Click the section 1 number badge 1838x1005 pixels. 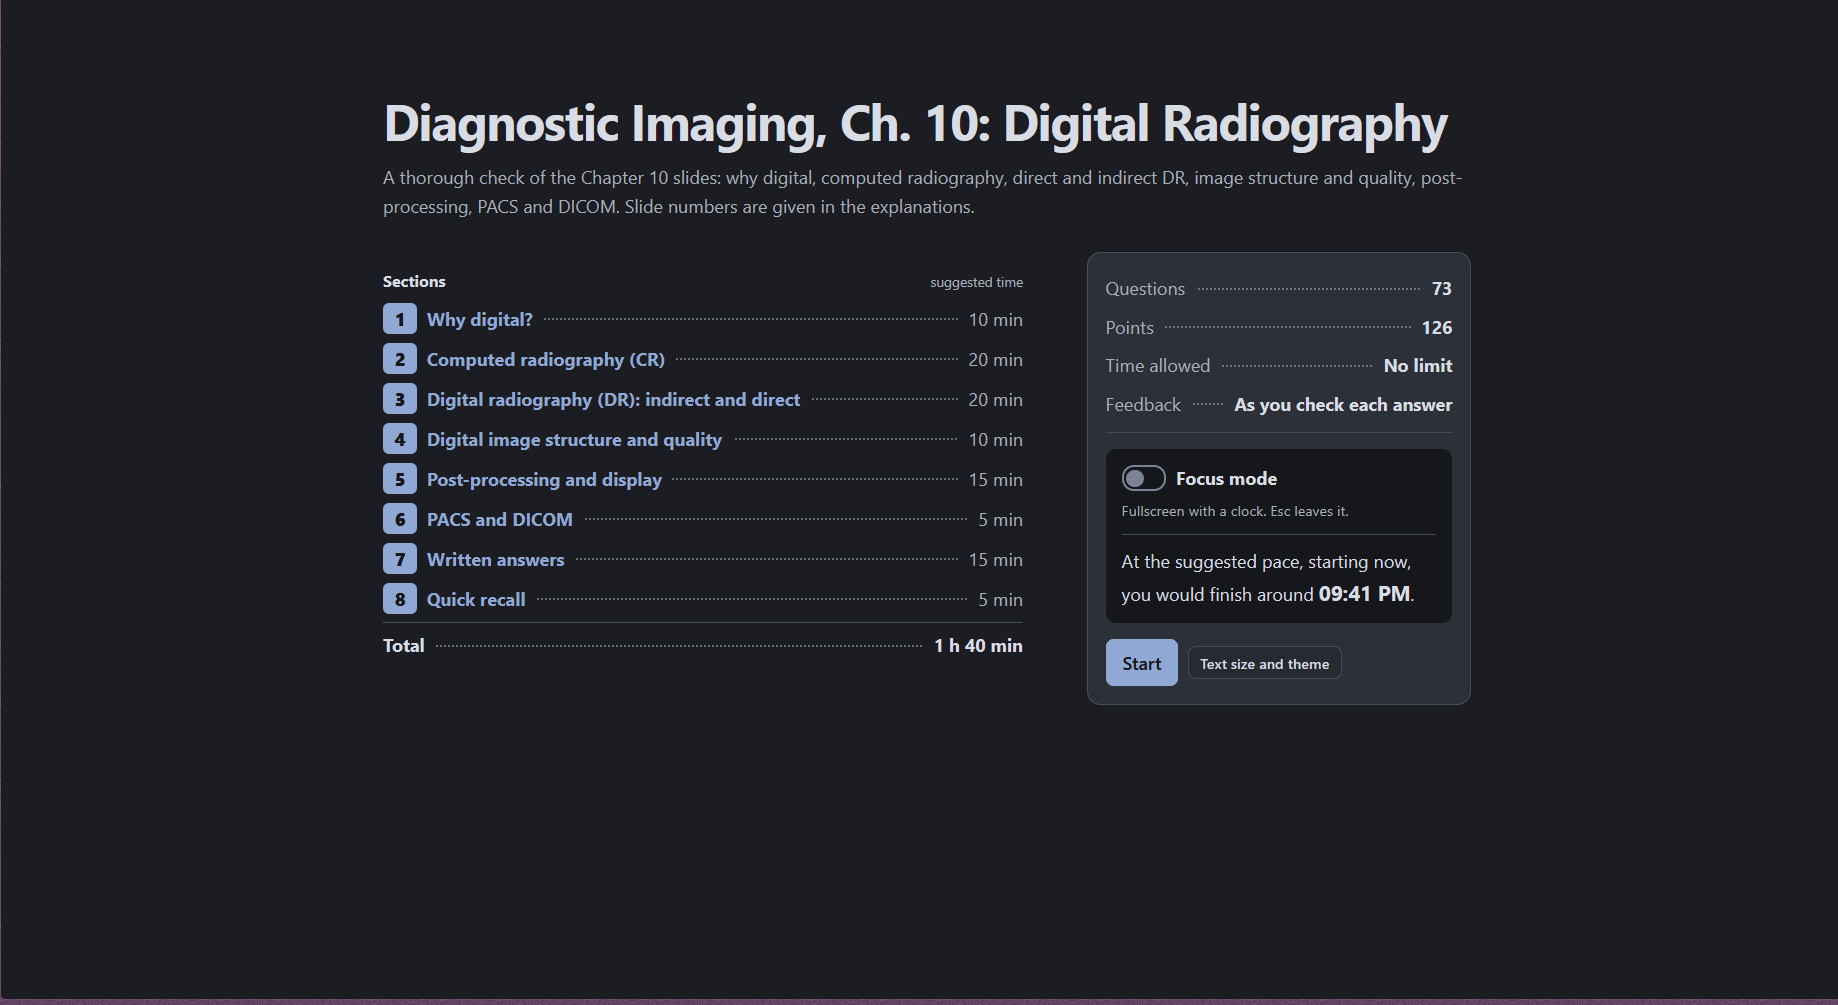[400, 319]
